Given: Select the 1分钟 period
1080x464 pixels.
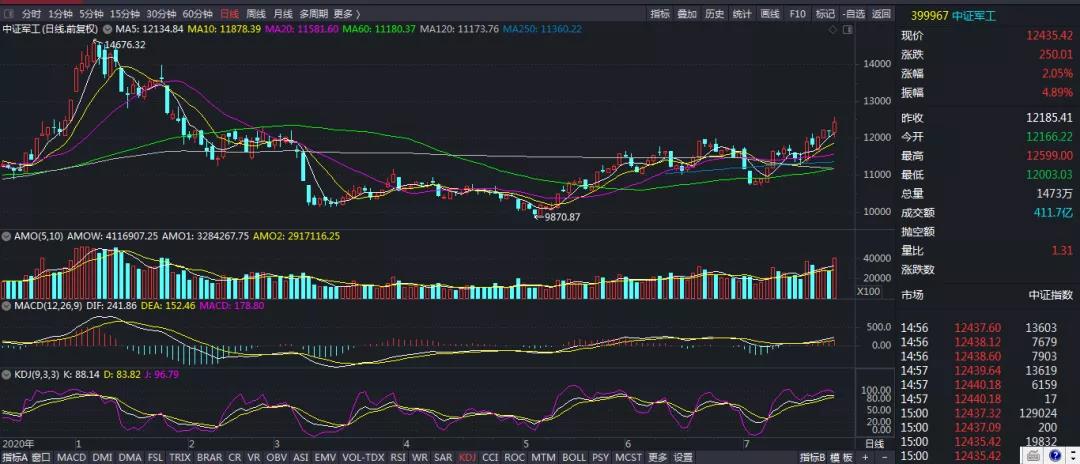Looking at the screenshot, I should [60, 14].
